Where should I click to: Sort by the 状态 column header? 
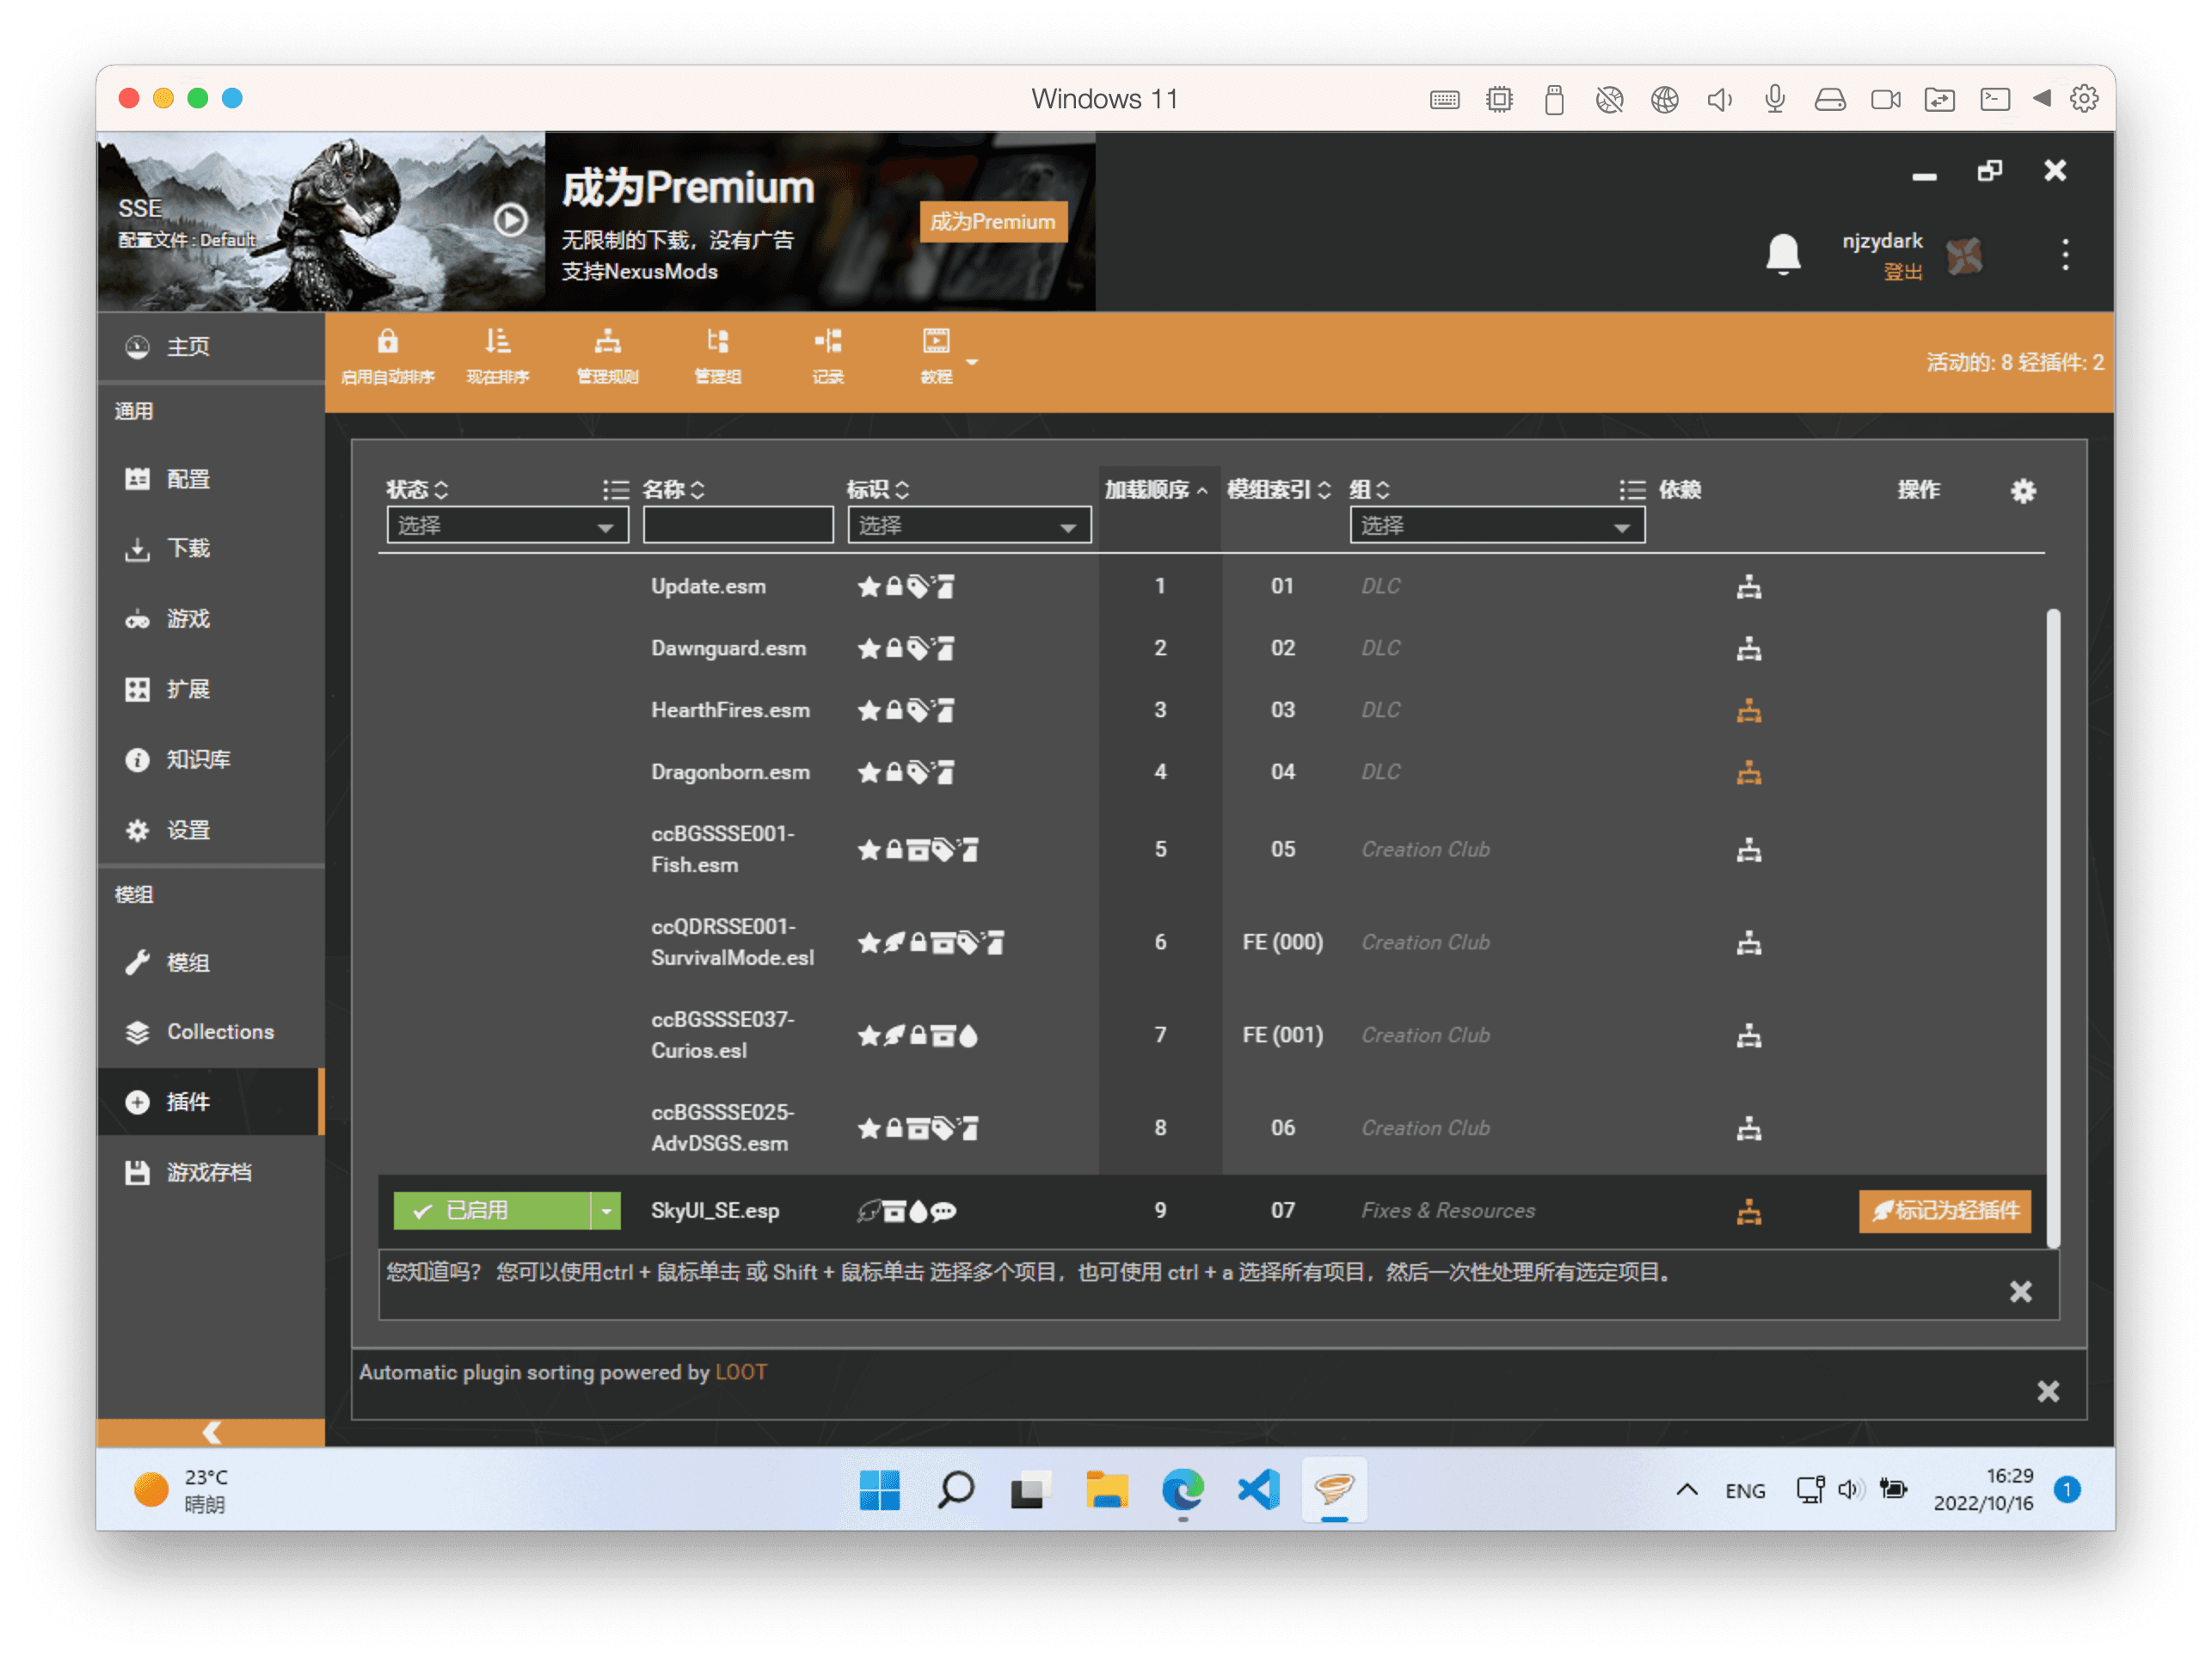[417, 489]
